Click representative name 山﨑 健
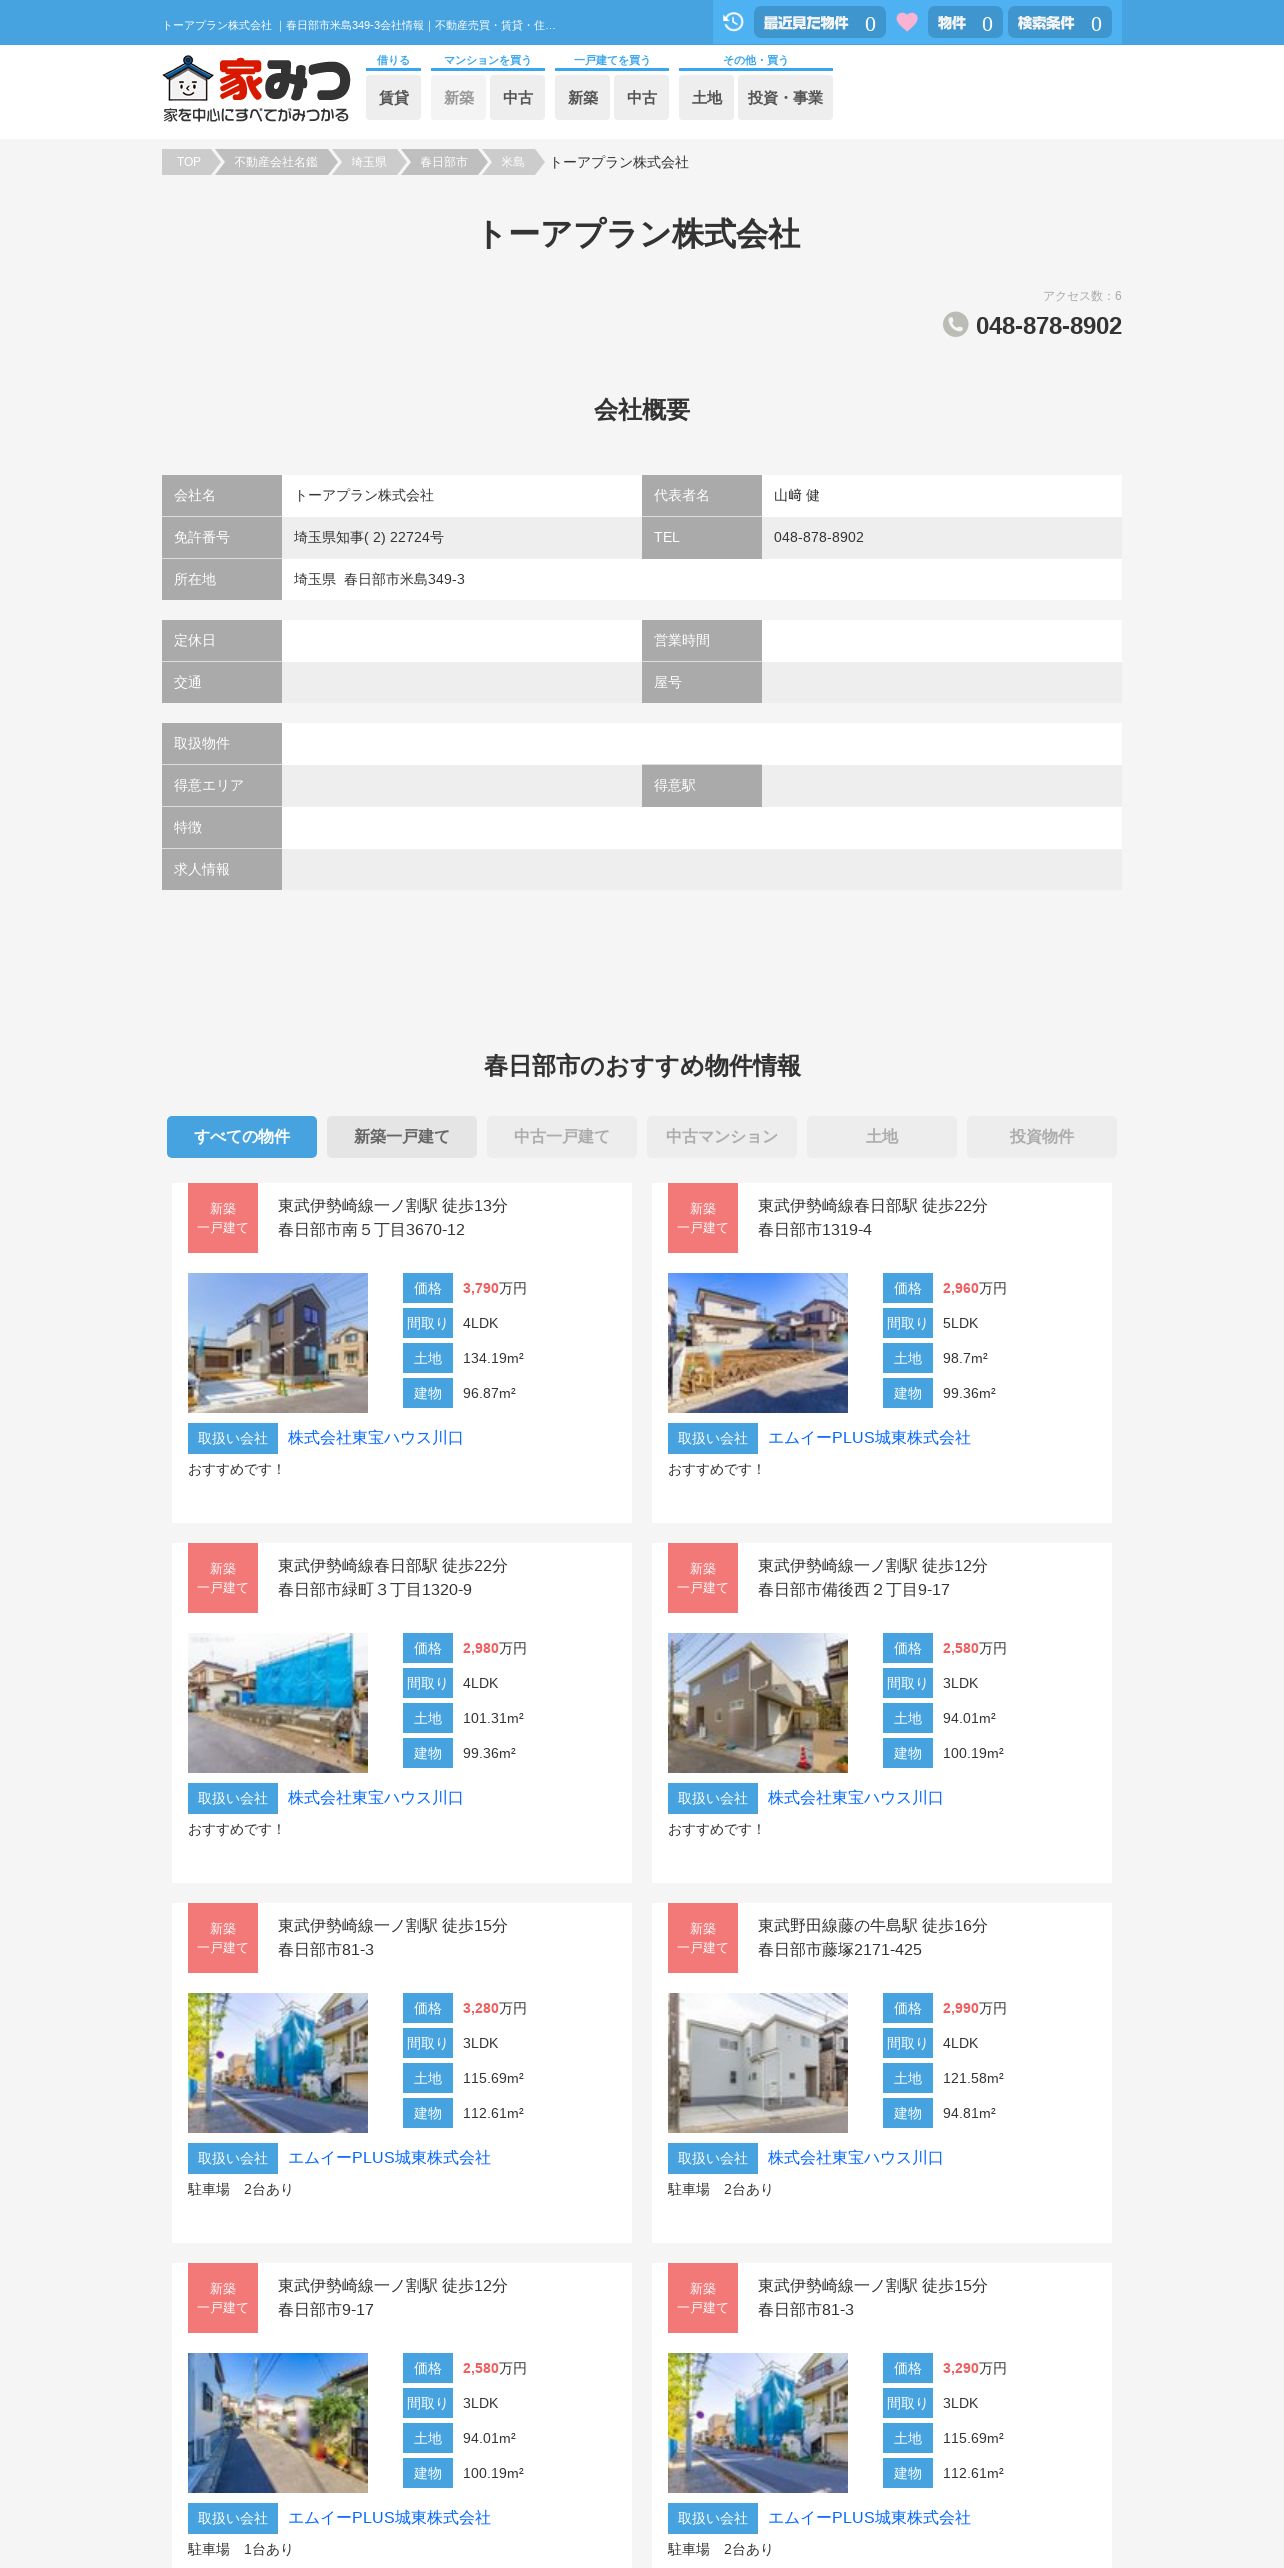Image resolution: width=1284 pixels, height=2568 pixels. [x=796, y=496]
